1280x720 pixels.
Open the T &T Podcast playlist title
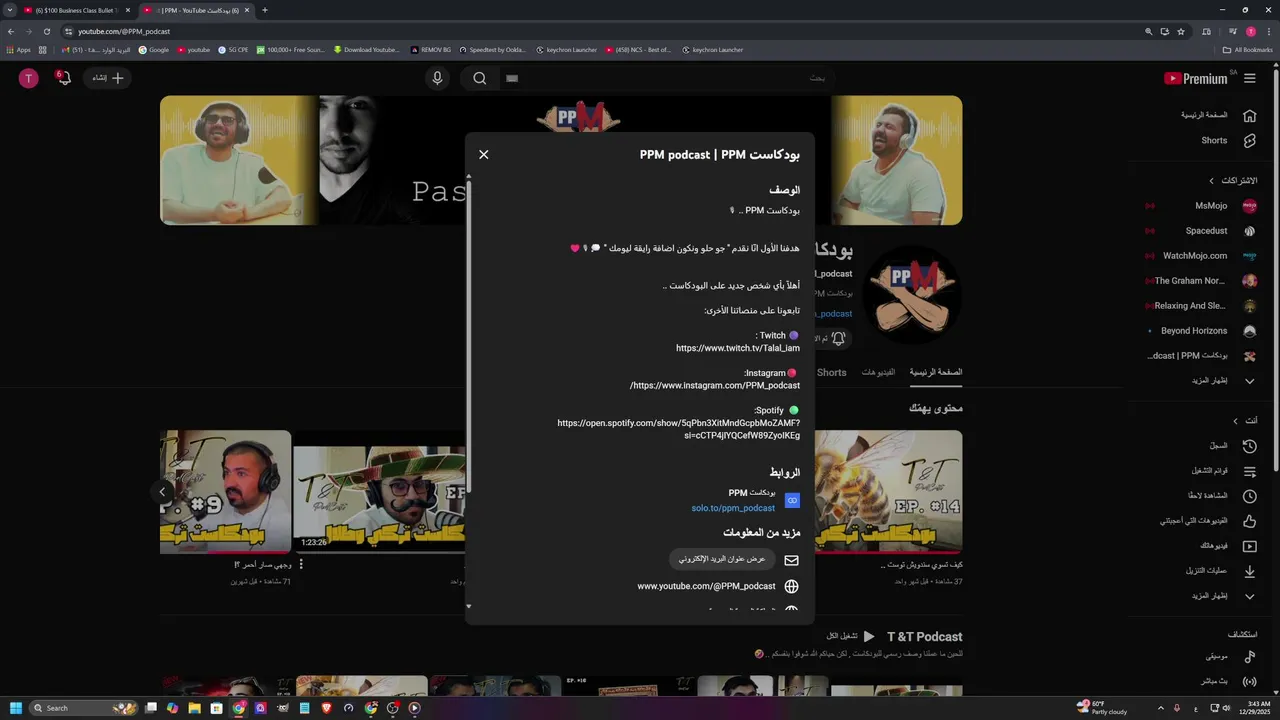coord(924,636)
